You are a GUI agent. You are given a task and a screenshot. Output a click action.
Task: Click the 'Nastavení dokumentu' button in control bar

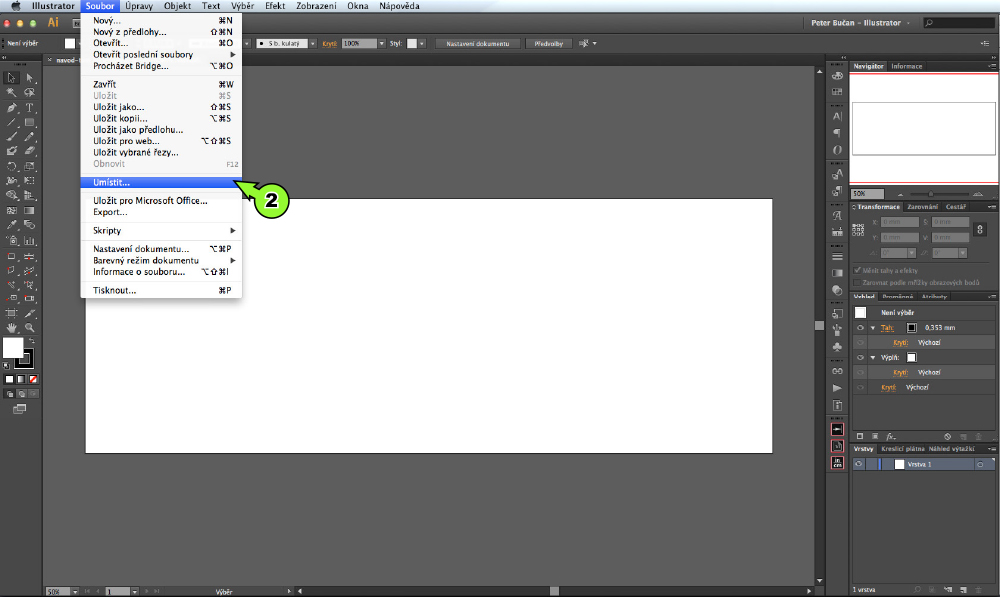pyautogui.click(x=477, y=43)
